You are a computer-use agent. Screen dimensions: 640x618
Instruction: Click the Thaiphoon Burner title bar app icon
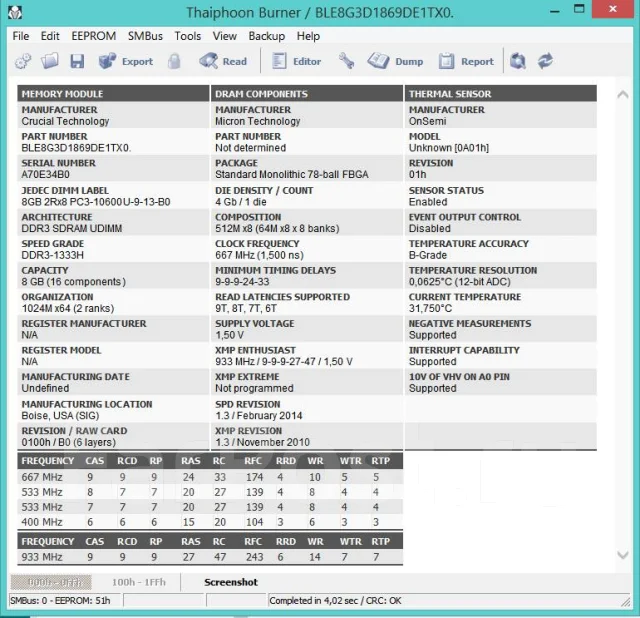[15, 13]
